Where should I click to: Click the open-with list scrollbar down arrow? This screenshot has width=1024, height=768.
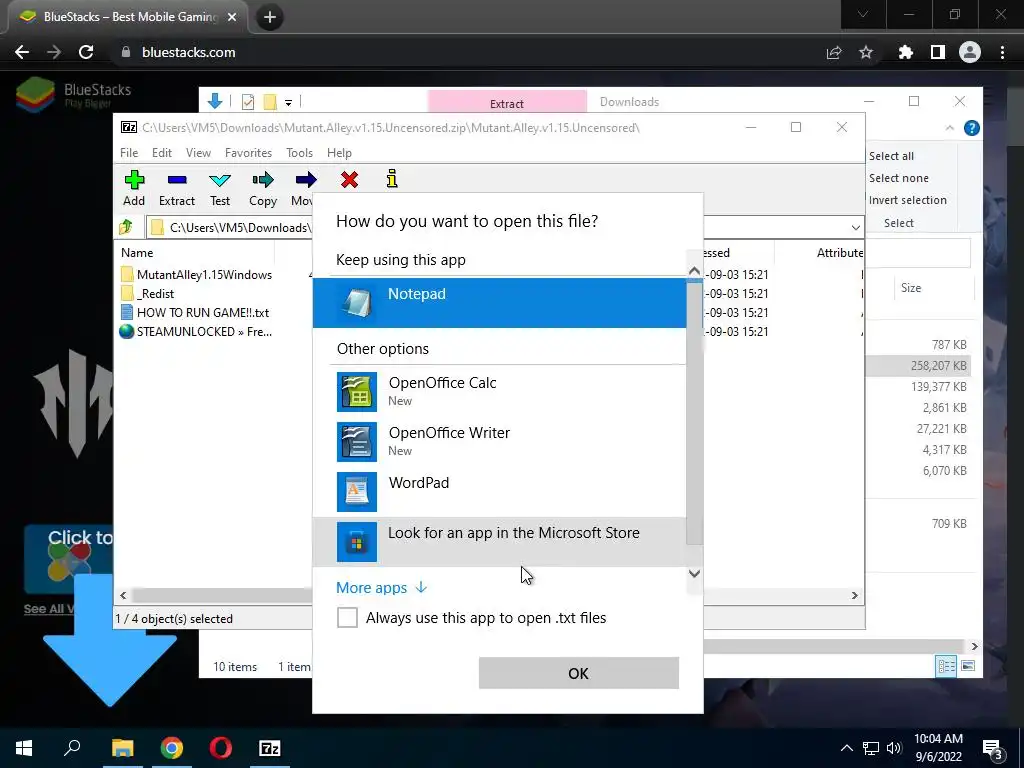click(694, 574)
